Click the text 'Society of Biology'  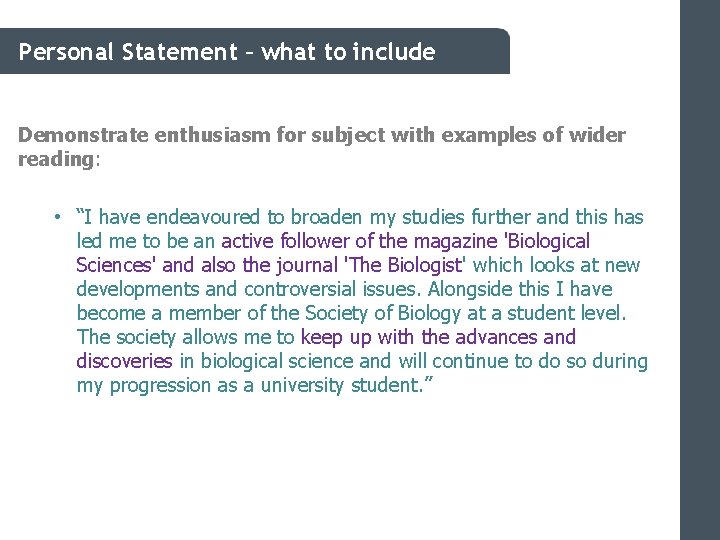coord(382,313)
